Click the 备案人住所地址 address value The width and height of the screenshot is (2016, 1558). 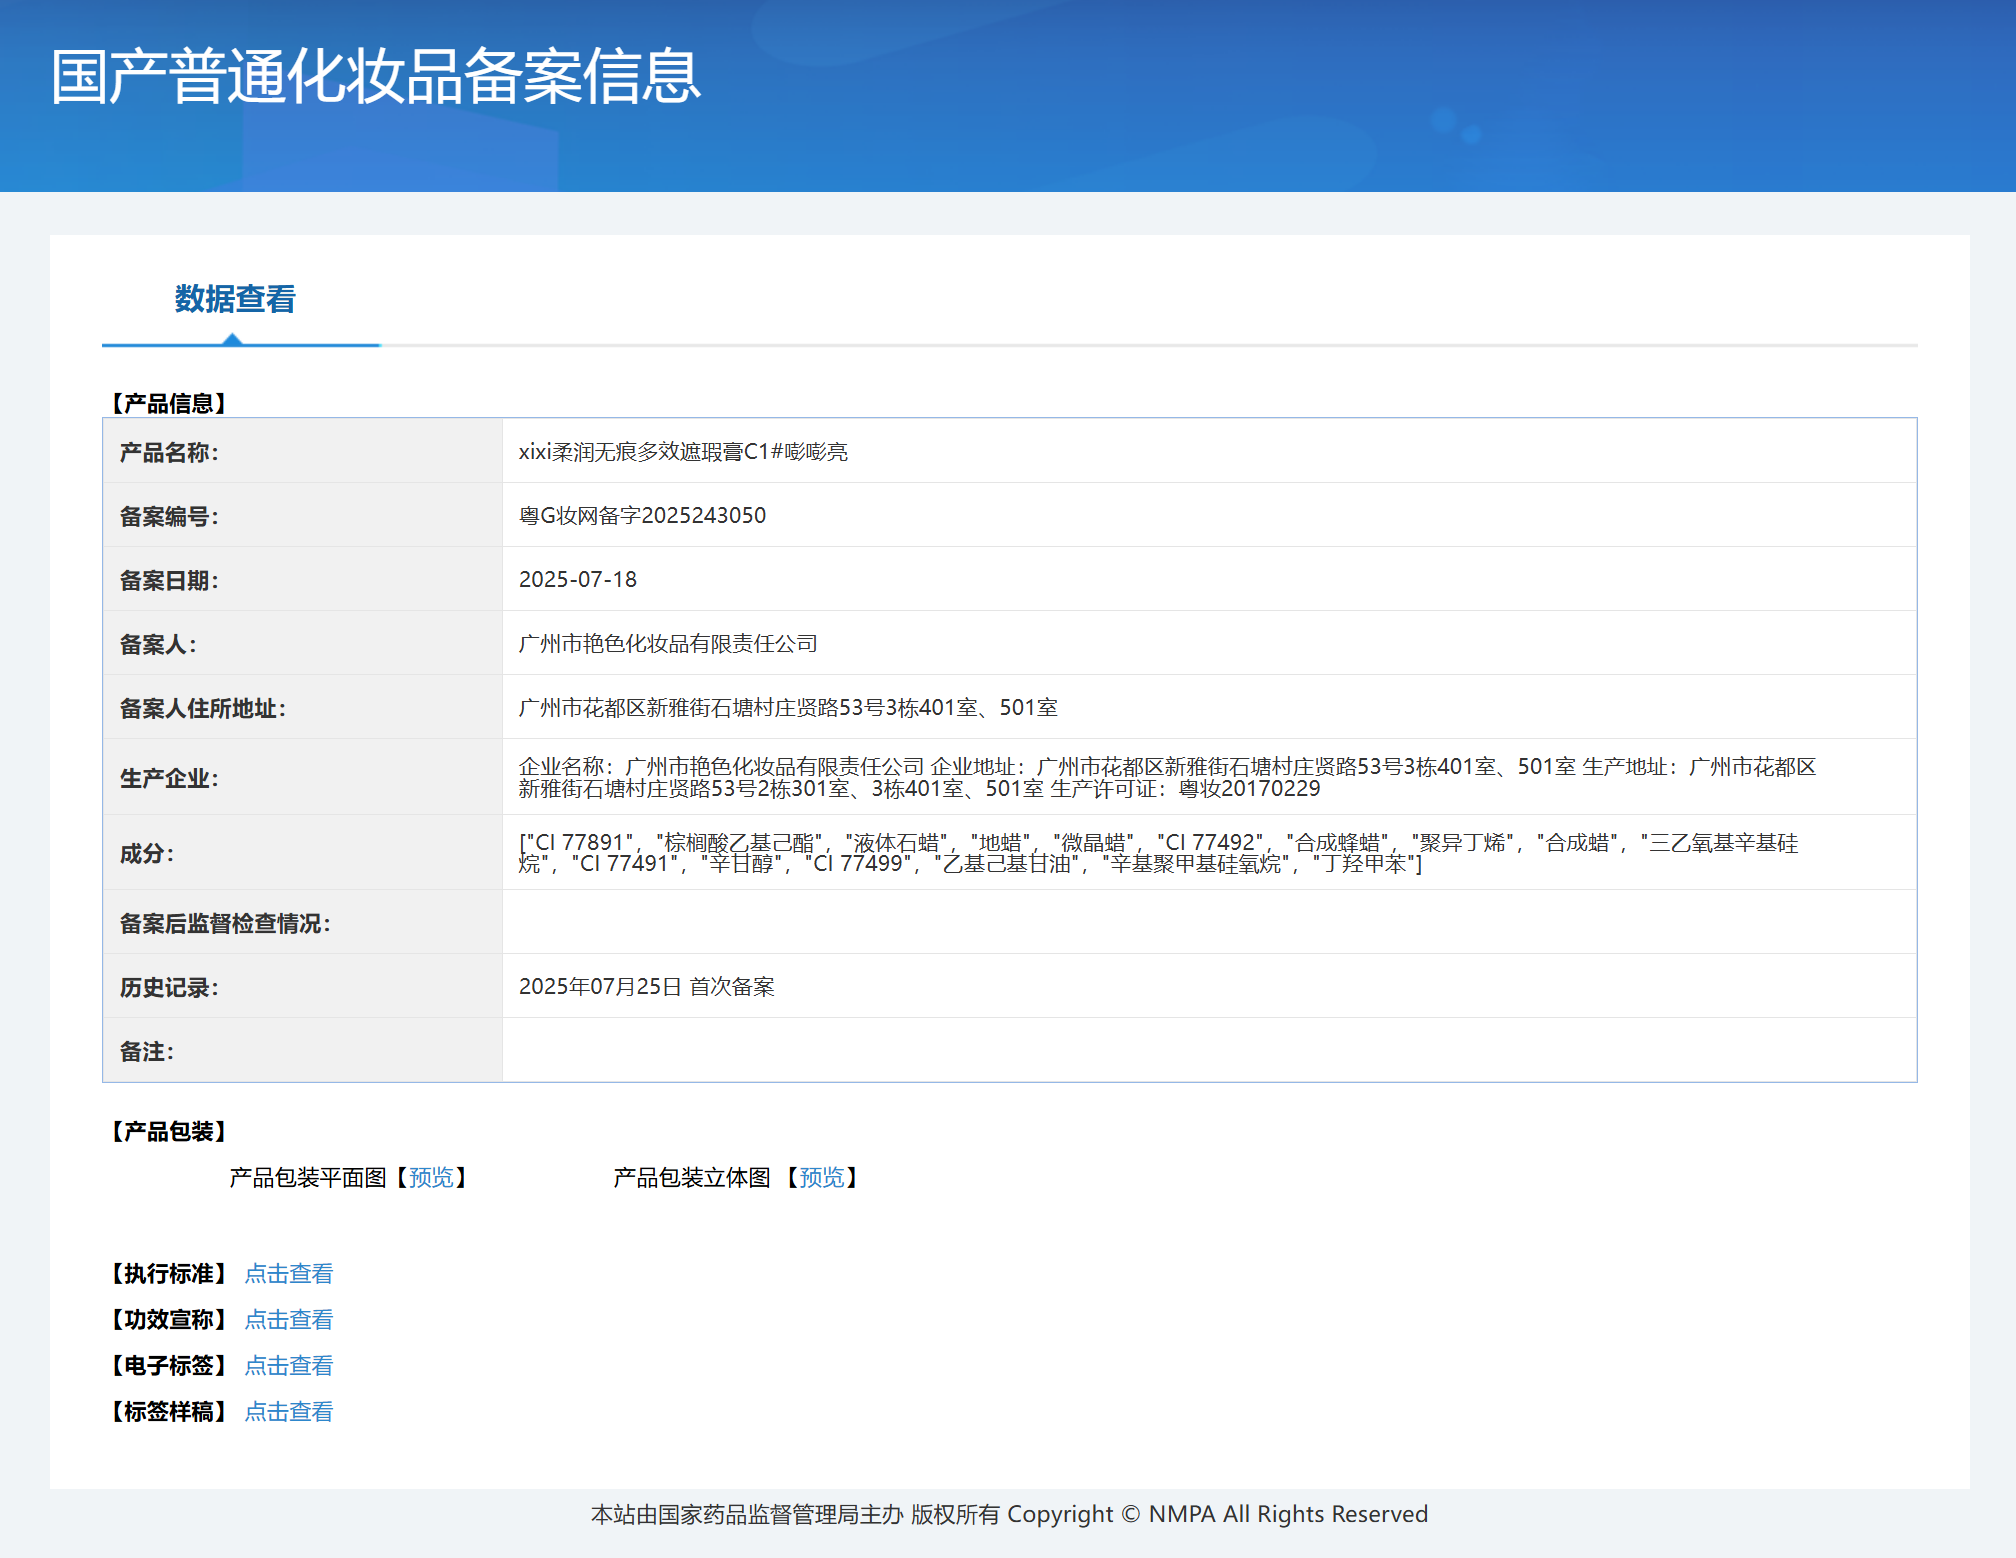788,708
